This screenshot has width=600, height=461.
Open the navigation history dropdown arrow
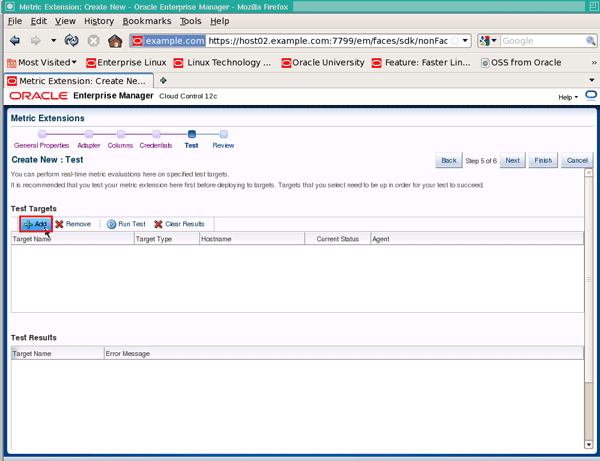(53, 41)
